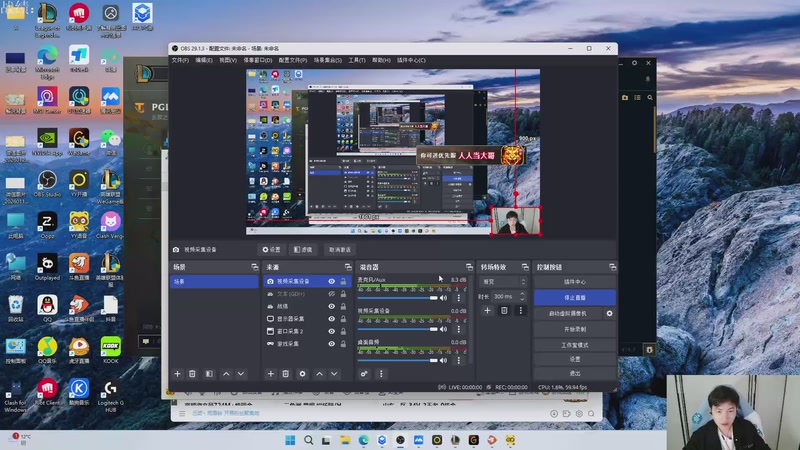800x450 pixels.
Task: Click the 开始录制 button
Action: point(574,328)
